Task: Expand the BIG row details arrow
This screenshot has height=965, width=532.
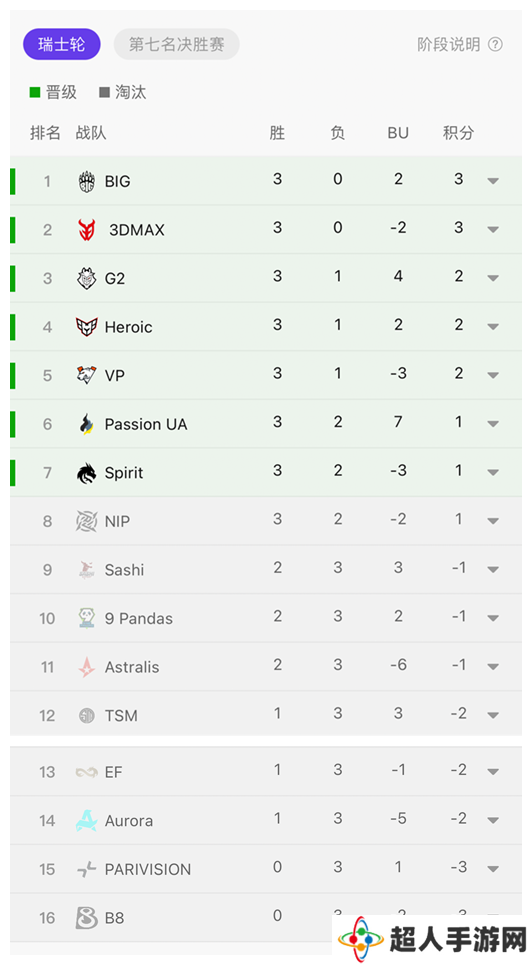Action: (x=493, y=181)
